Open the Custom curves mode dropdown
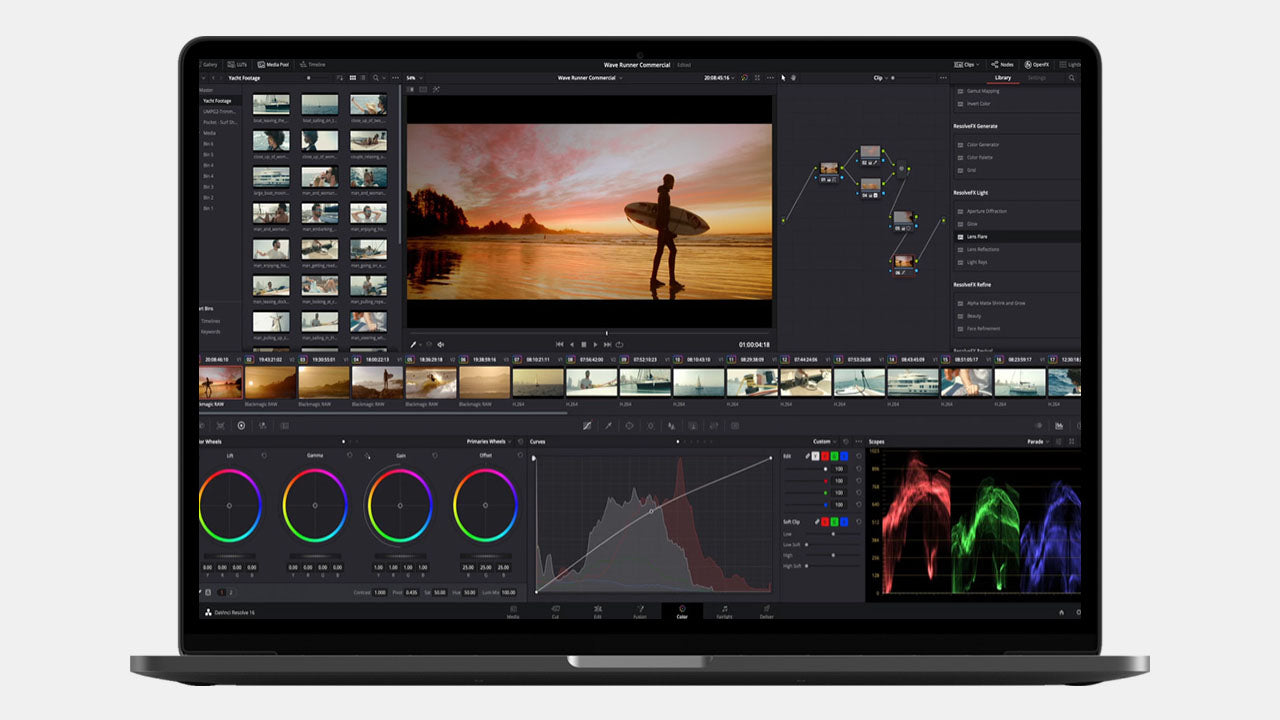 point(823,441)
